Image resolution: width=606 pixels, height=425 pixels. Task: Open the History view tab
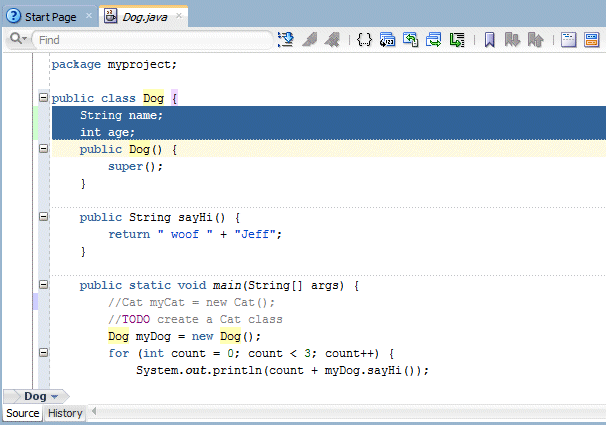(x=65, y=413)
